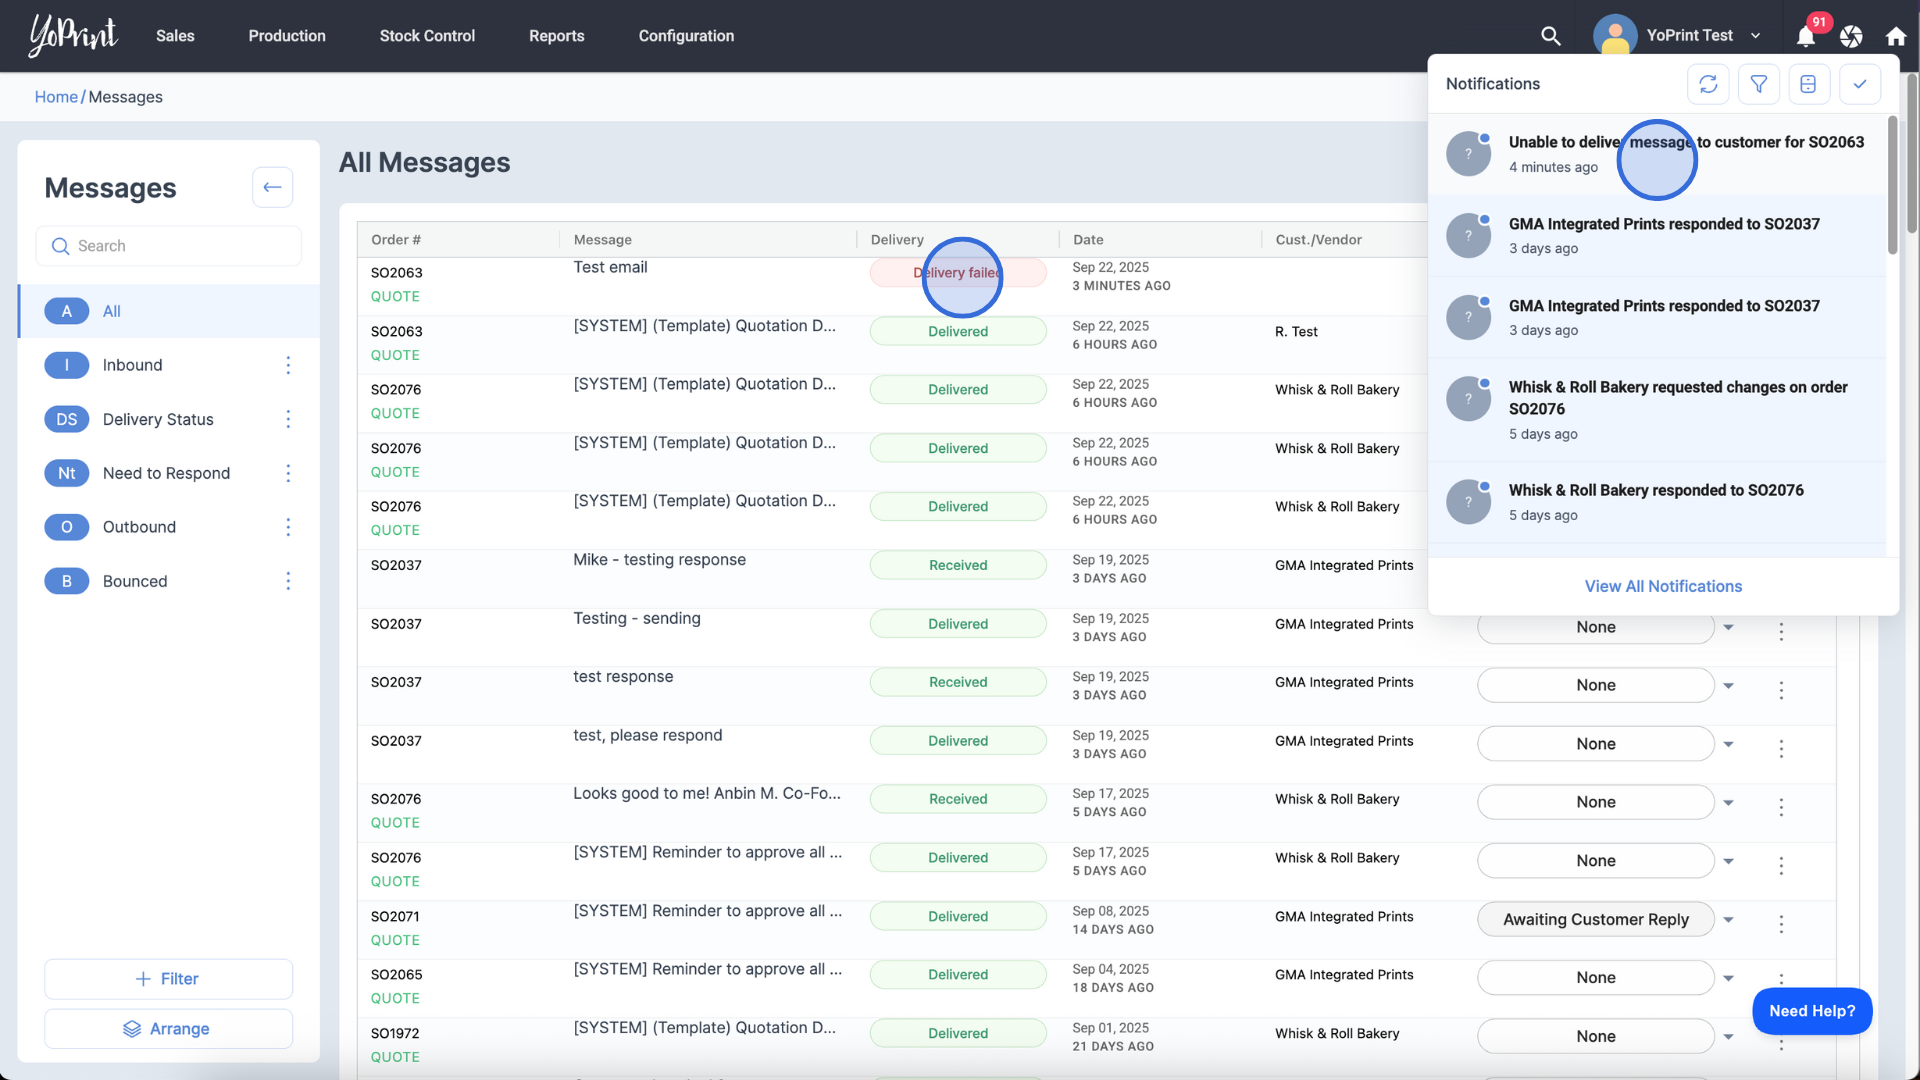Select the Need to Respond folder
Screen dimensions: 1920x1080
pyautogui.click(x=166, y=473)
